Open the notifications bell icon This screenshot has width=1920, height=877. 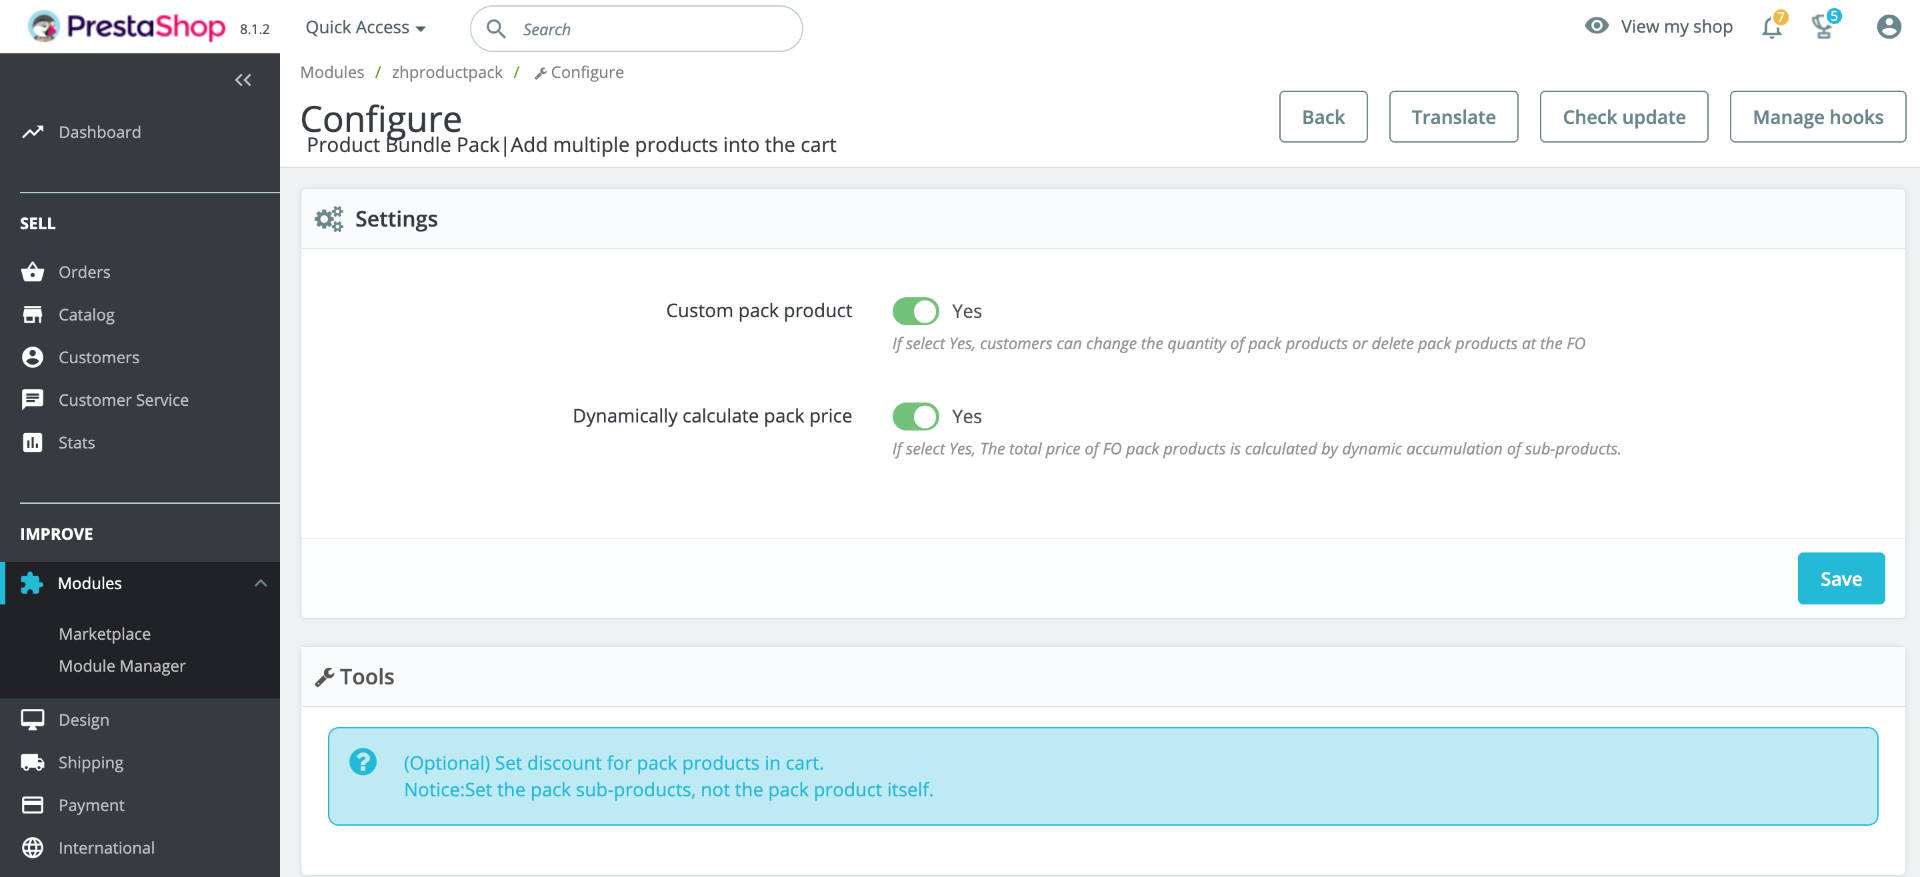click(x=1772, y=27)
